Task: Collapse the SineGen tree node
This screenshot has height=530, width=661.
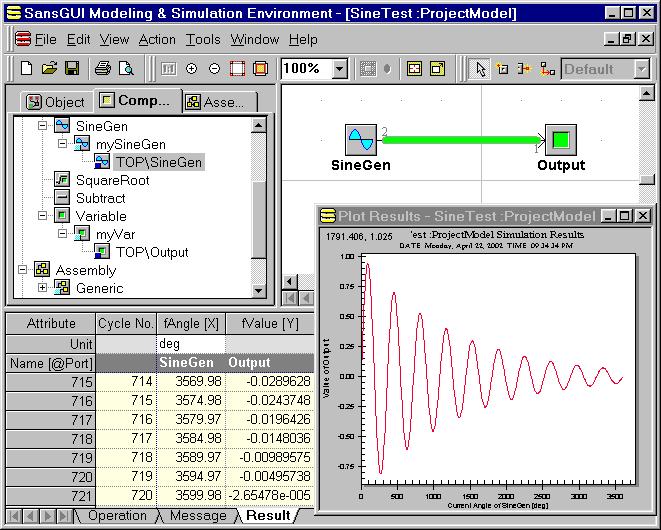Action: point(43,127)
